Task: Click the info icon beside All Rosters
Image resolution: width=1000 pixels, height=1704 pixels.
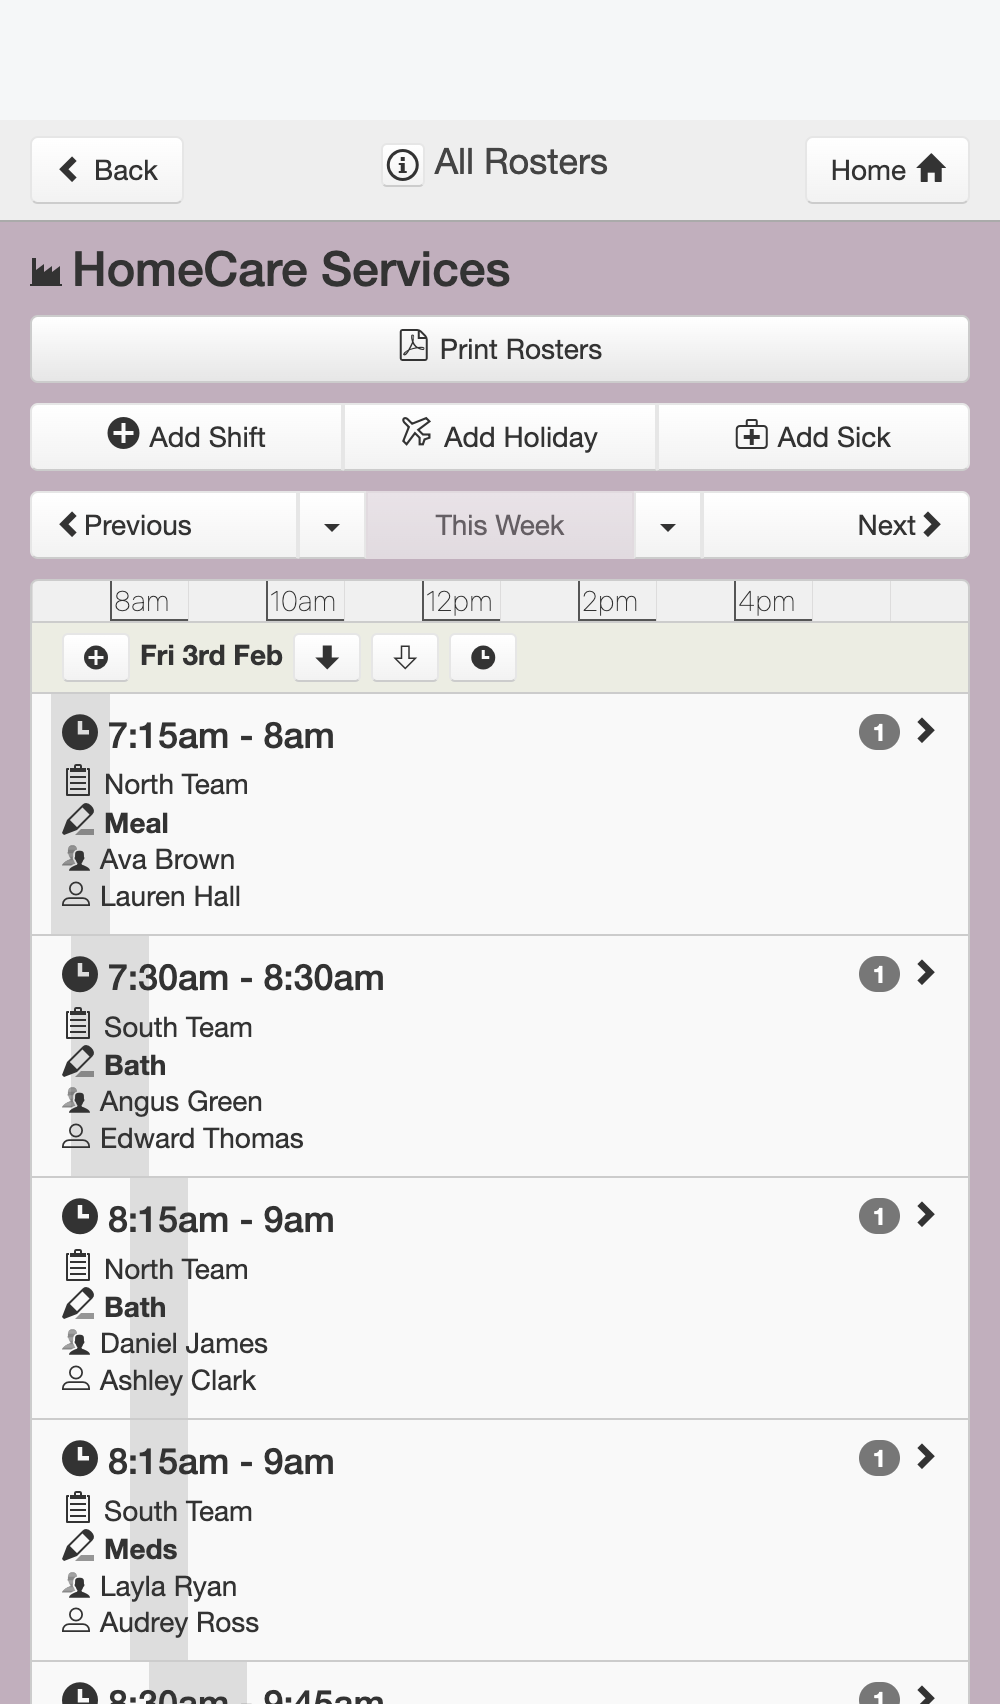Action: [403, 164]
